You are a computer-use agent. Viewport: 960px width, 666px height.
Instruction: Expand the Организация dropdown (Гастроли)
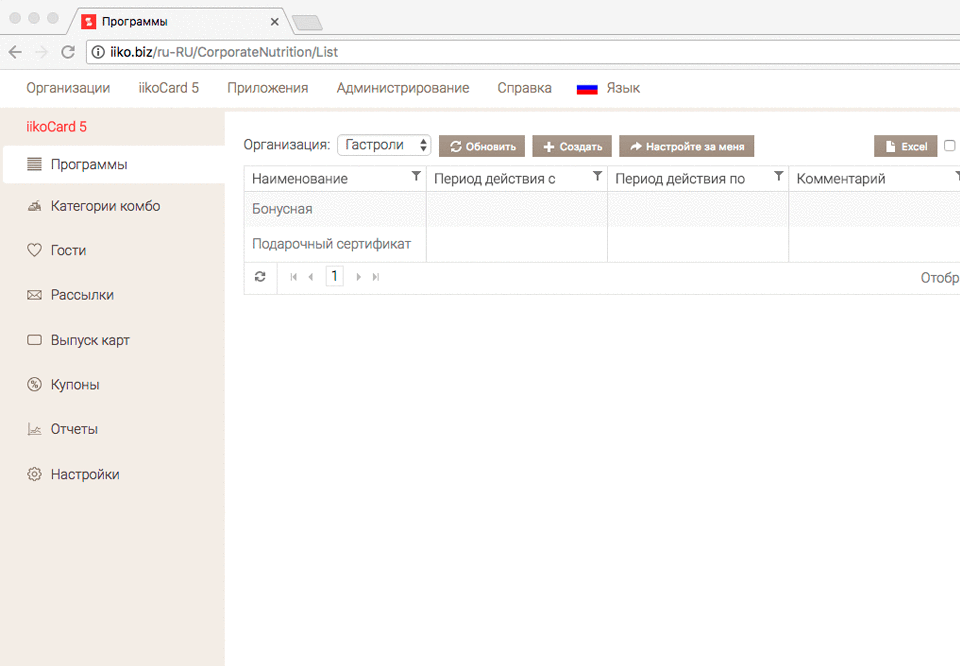coord(384,146)
